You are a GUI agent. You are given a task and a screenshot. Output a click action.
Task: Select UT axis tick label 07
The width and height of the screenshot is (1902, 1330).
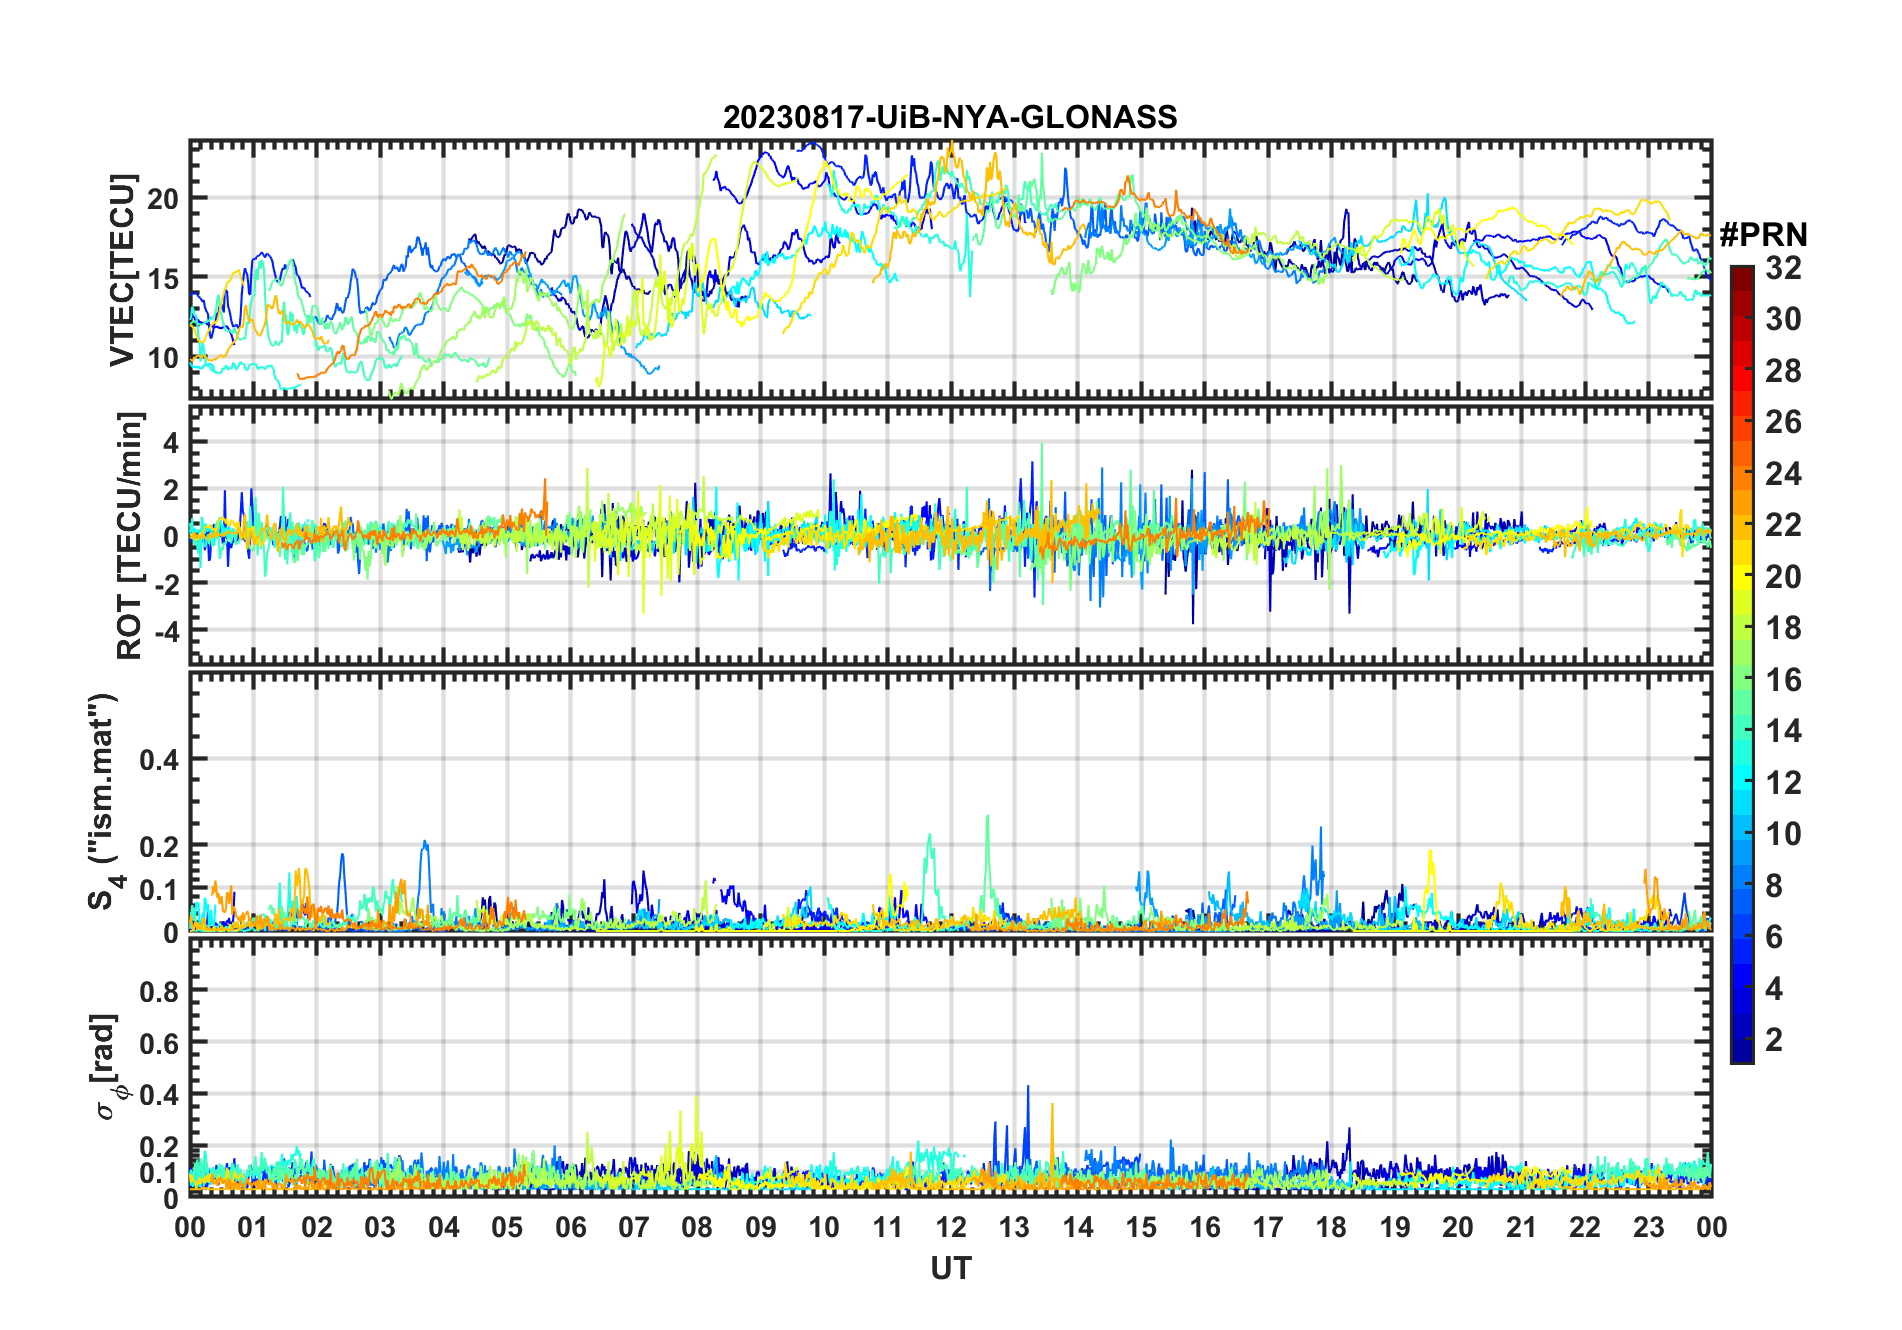click(x=634, y=1227)
